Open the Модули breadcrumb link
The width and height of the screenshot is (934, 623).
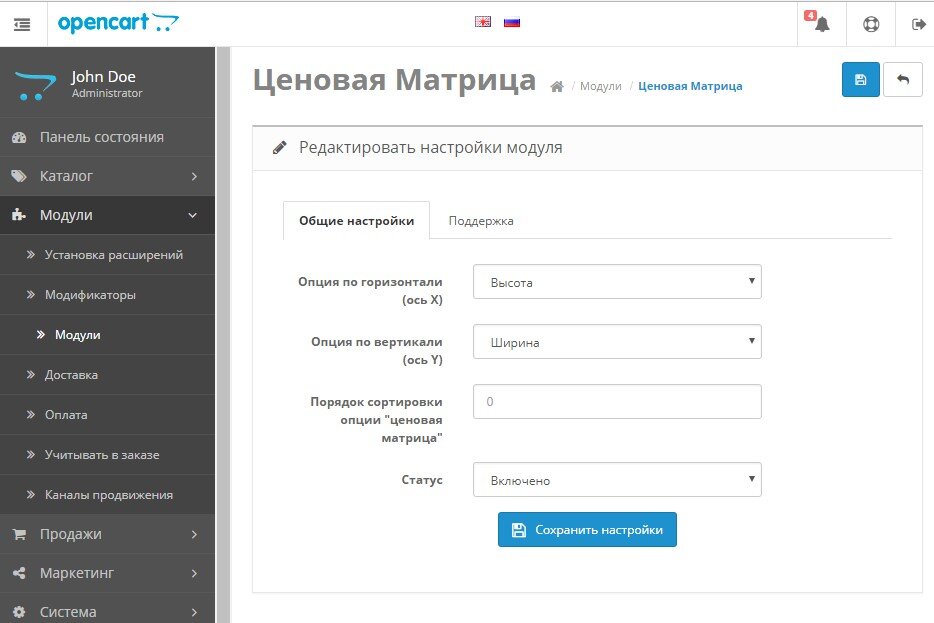[601, 87]
